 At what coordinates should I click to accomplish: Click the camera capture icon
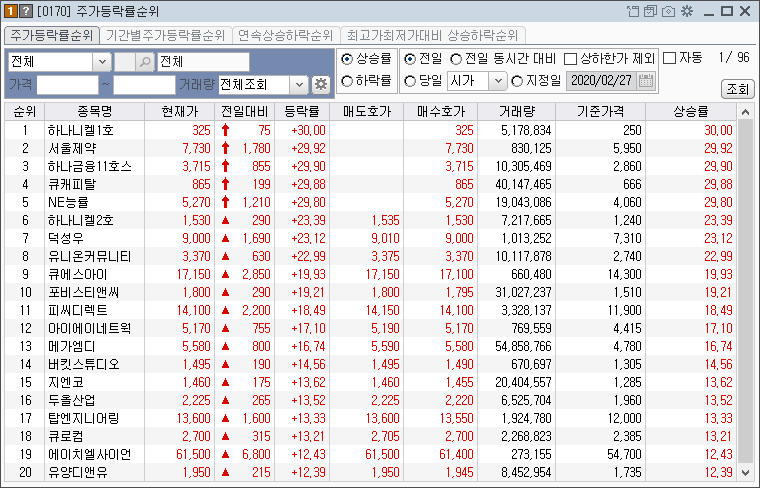[668, 11]
